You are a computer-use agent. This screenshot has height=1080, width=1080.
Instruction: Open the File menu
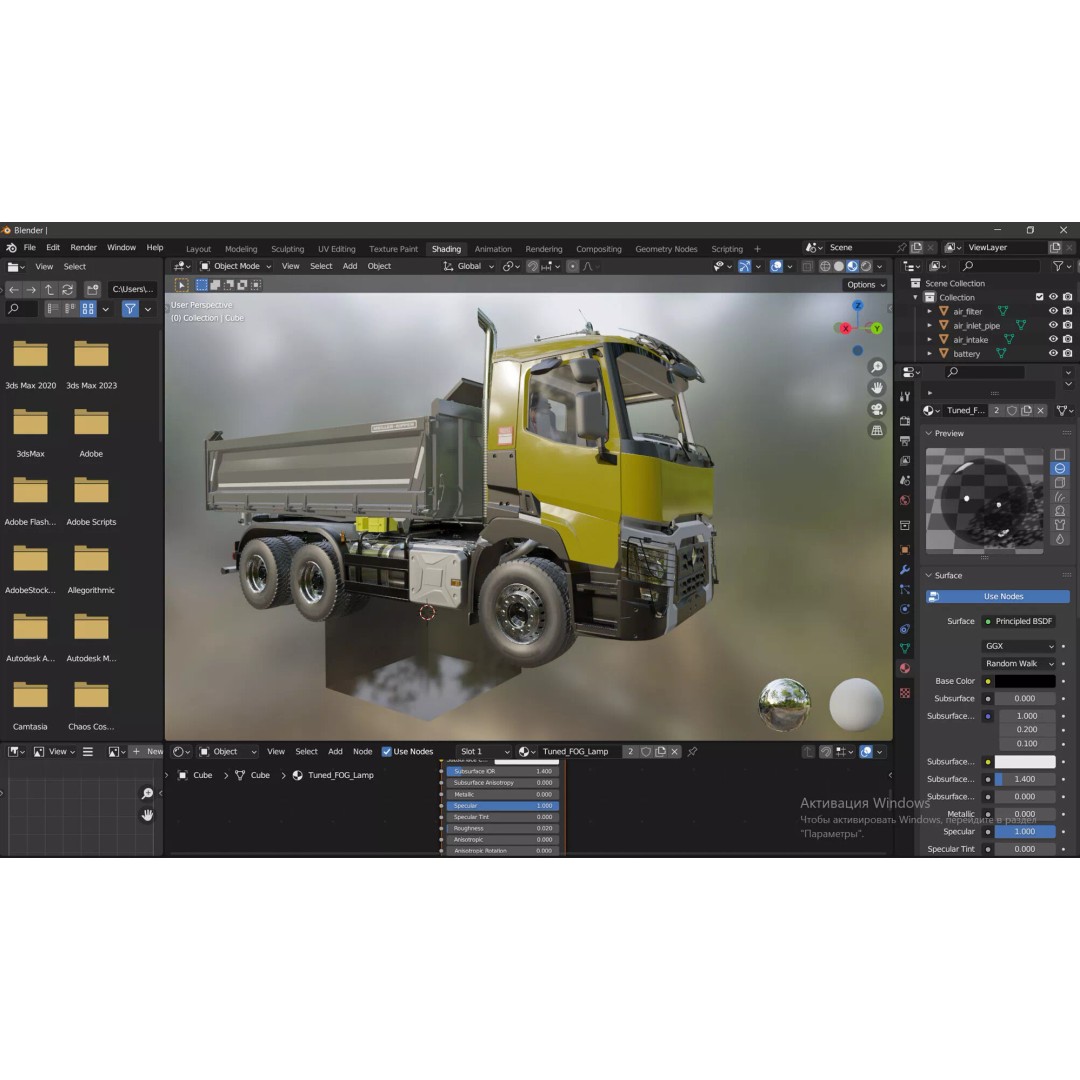tap(30, 248)
